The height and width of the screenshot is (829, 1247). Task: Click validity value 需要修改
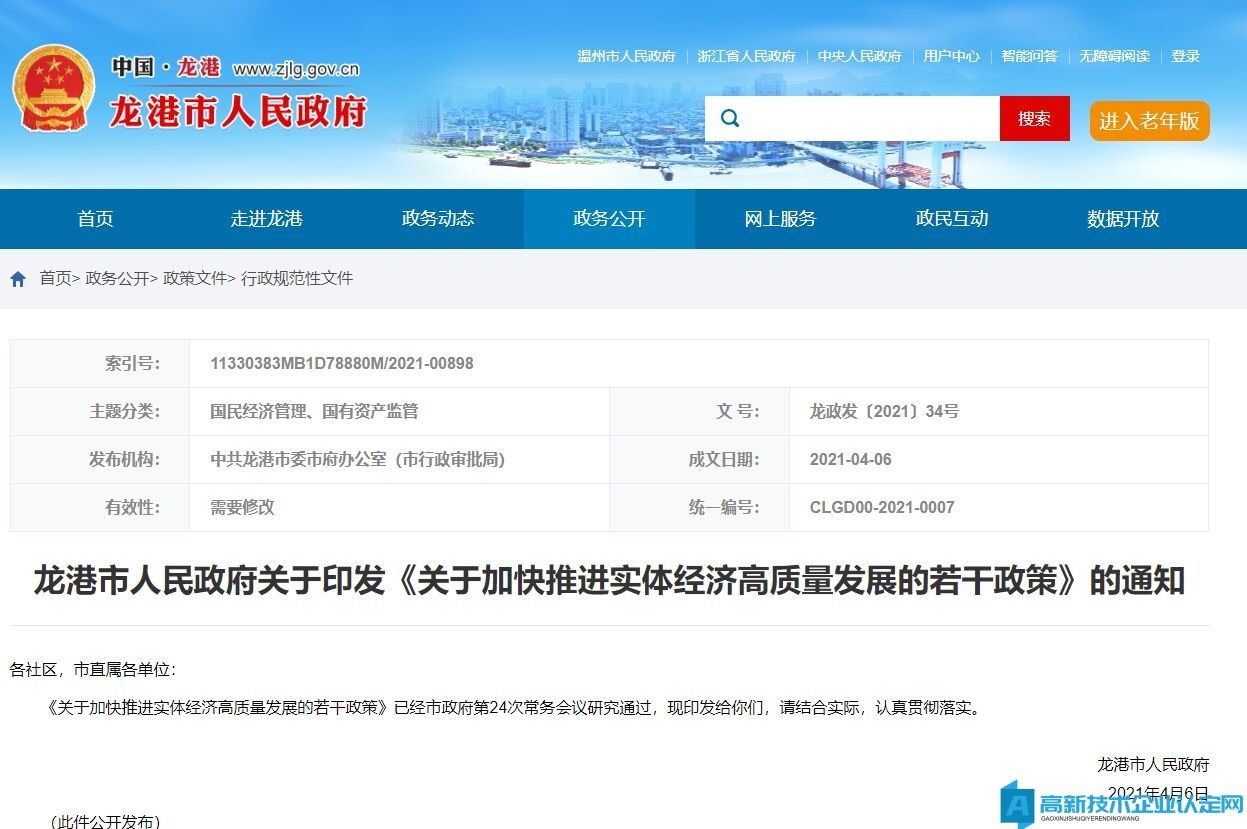(242, 508)
